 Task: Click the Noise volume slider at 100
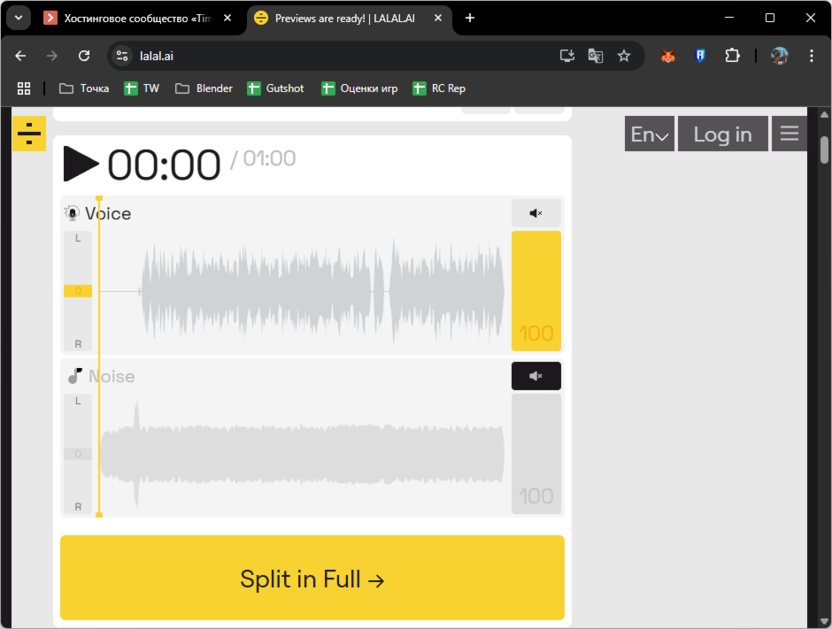[x=536, y=453]
